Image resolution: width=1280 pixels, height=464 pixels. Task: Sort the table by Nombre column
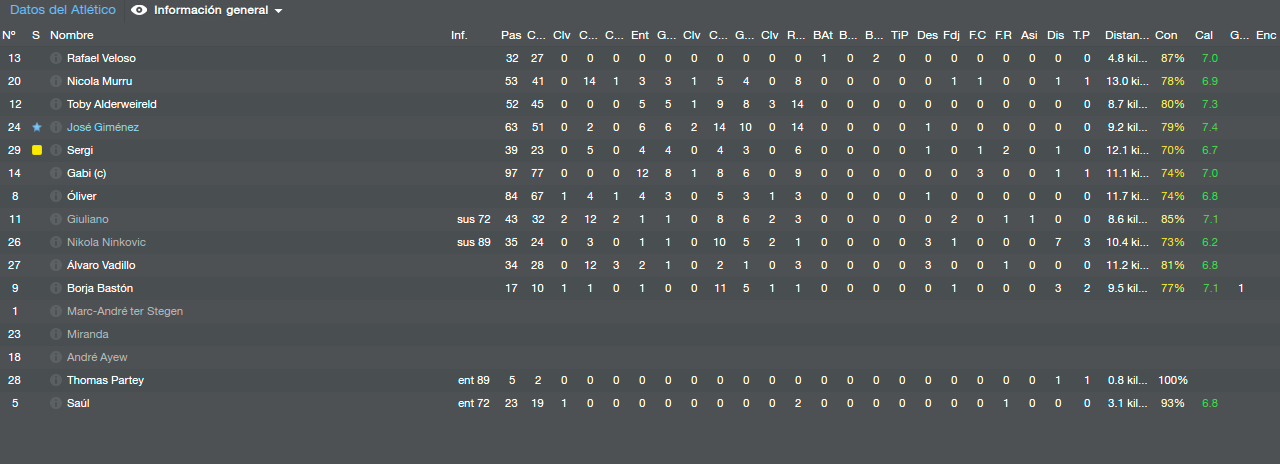tap(71, 35)
